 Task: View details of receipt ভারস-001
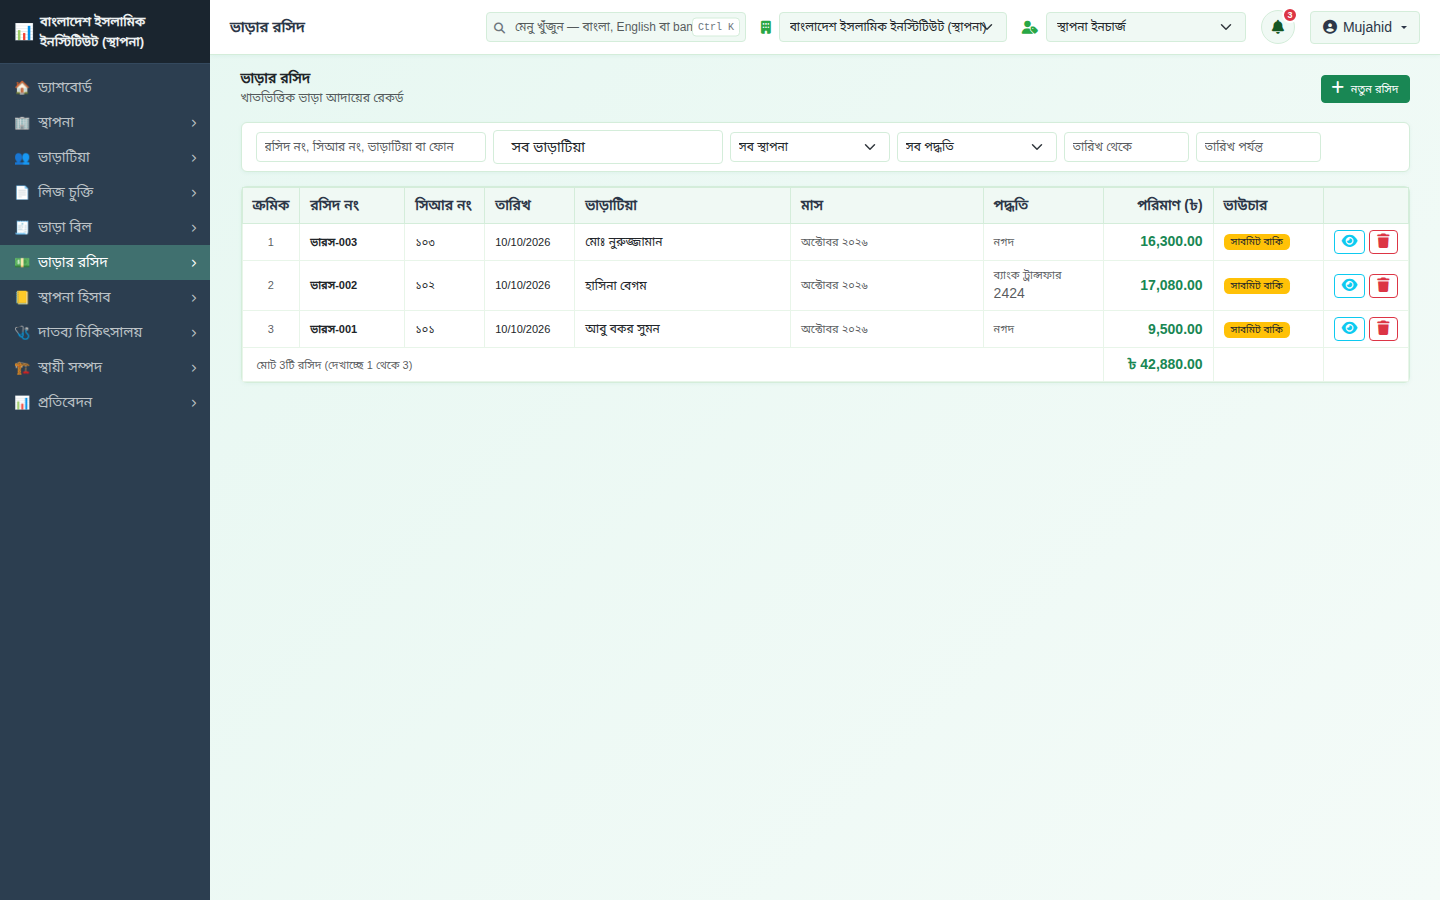(1349, 329)
